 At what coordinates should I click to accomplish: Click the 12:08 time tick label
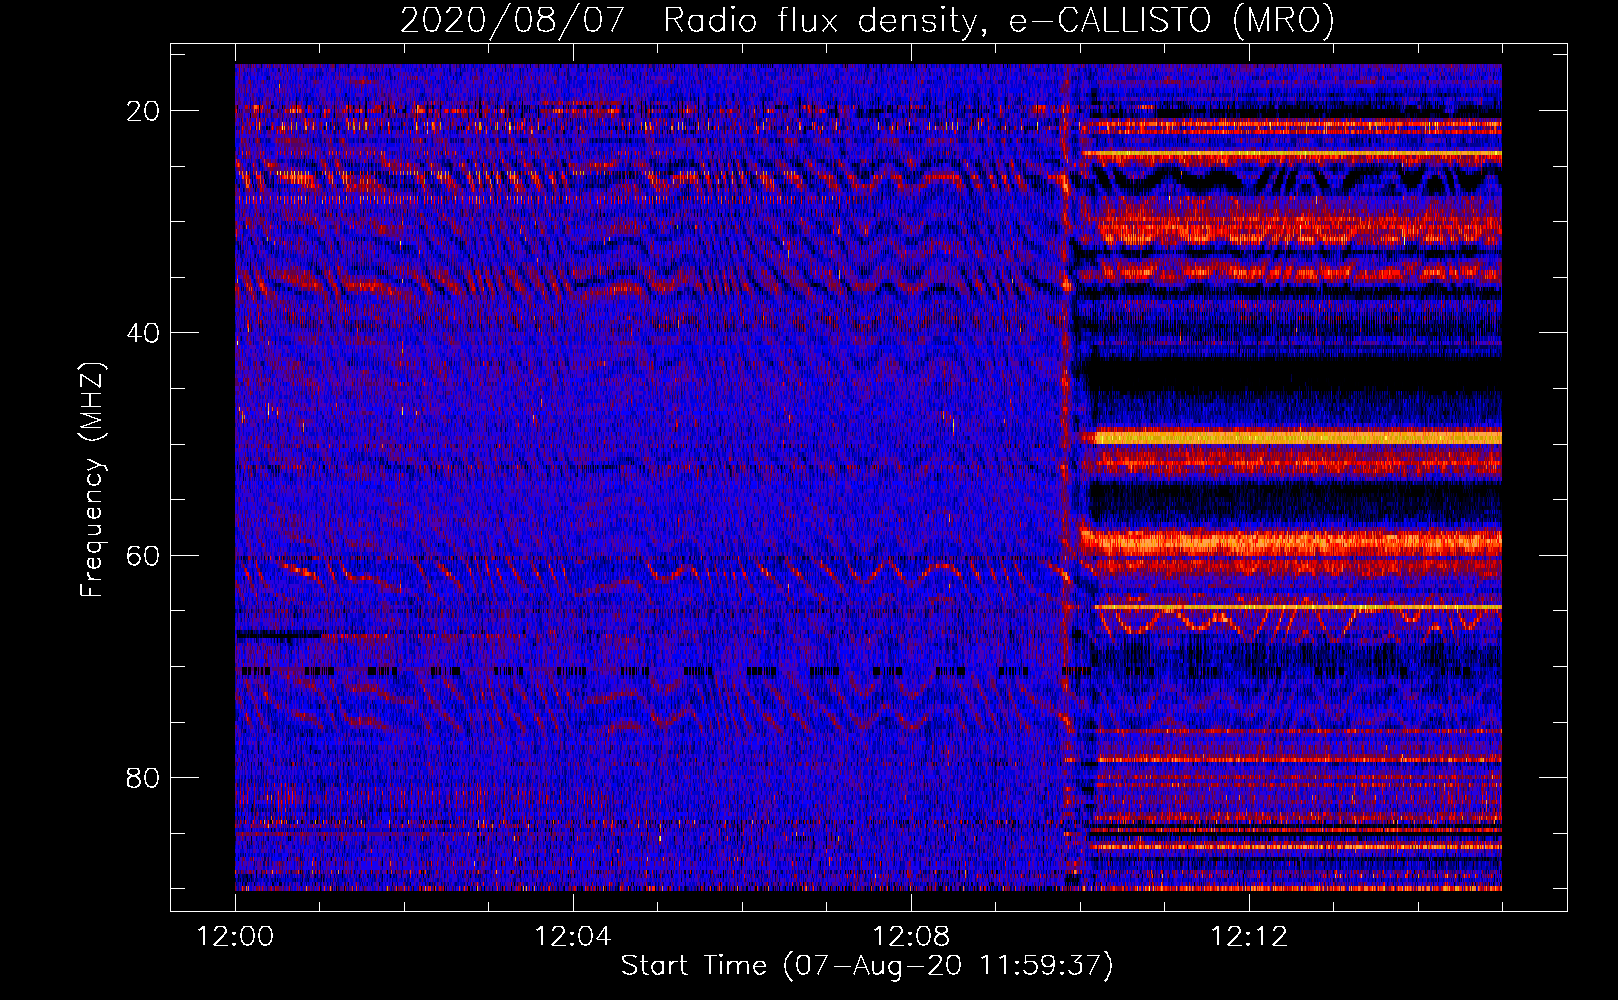(x=910, y=937)
